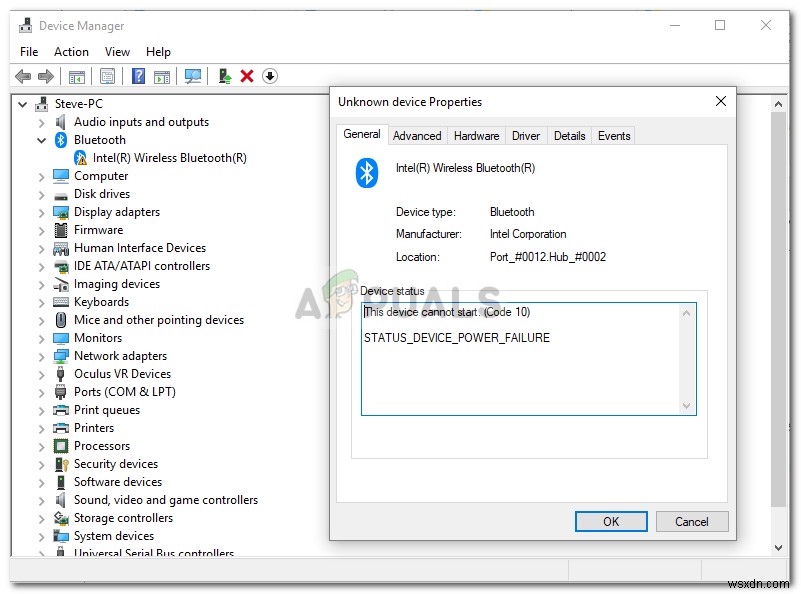Expand Oculus VR Devices category
801x594 pixels.
(x=41, y=374)
